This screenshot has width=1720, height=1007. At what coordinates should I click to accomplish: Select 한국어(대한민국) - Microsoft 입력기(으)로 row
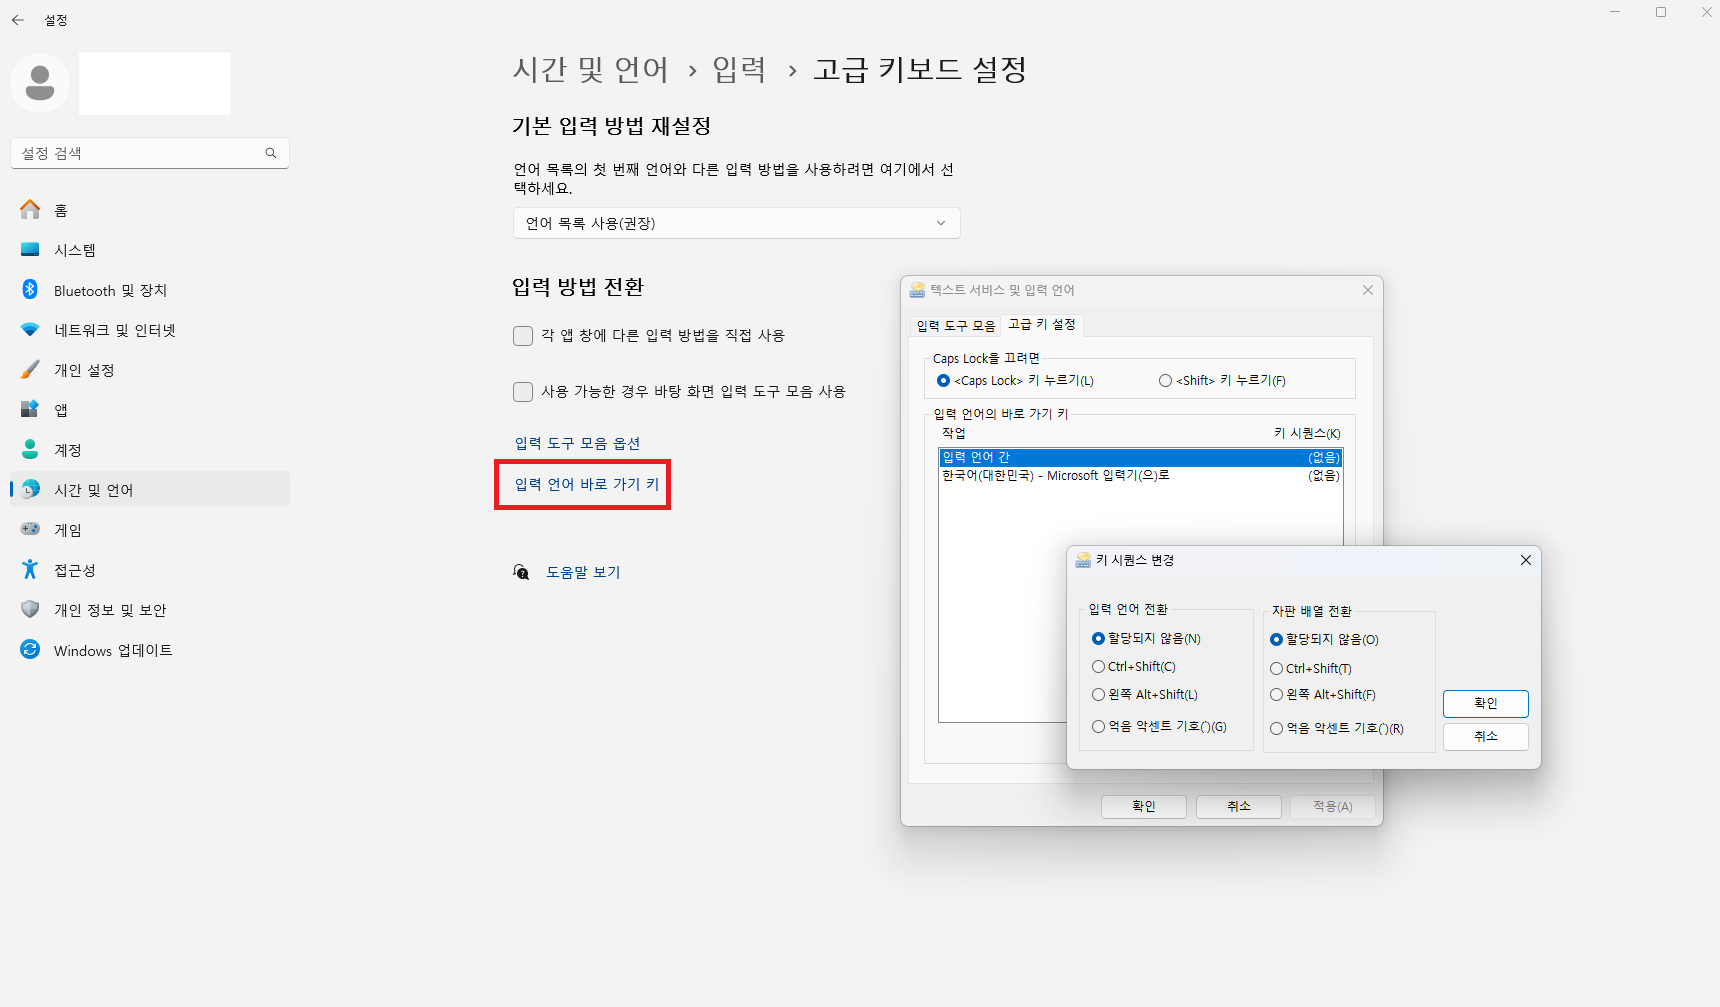click(x=1141, y=476)
